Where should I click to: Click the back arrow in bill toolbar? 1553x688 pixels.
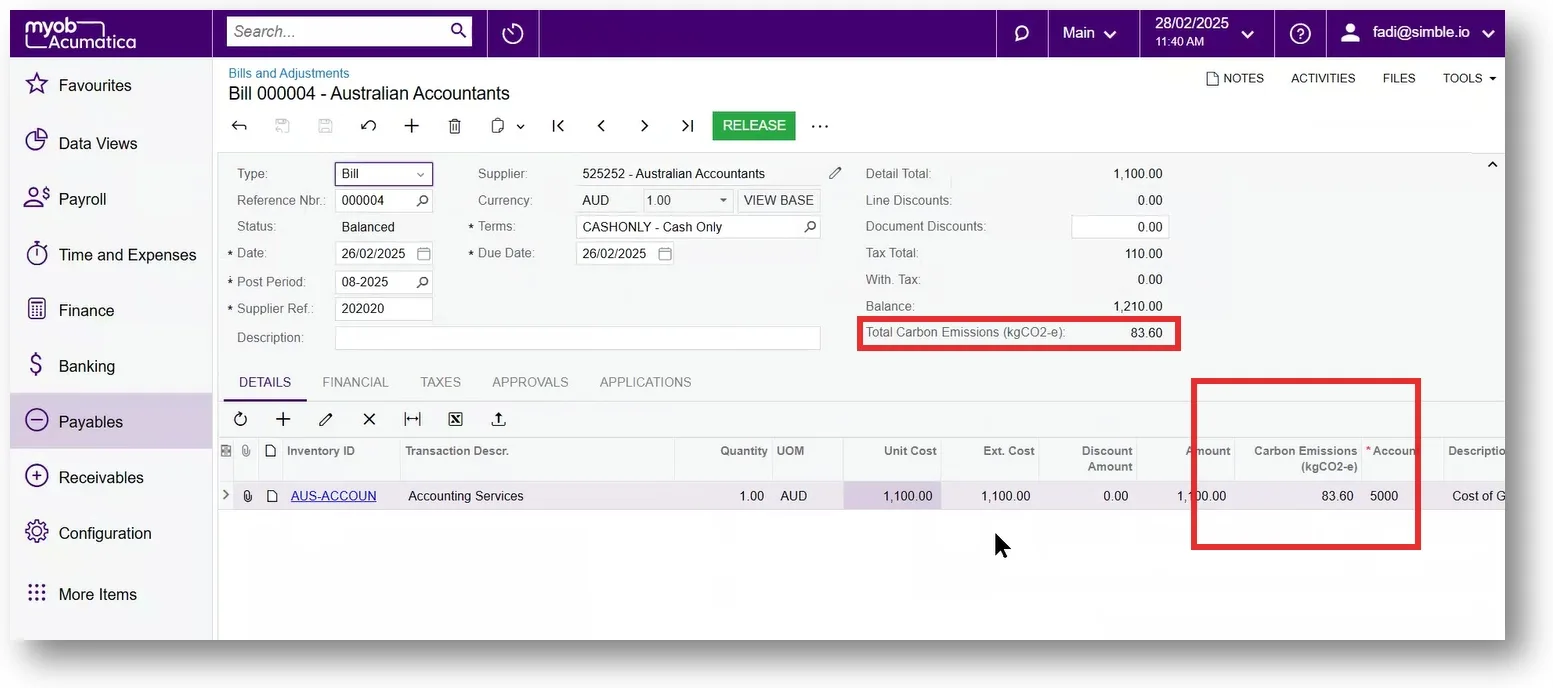coord(239,126)
